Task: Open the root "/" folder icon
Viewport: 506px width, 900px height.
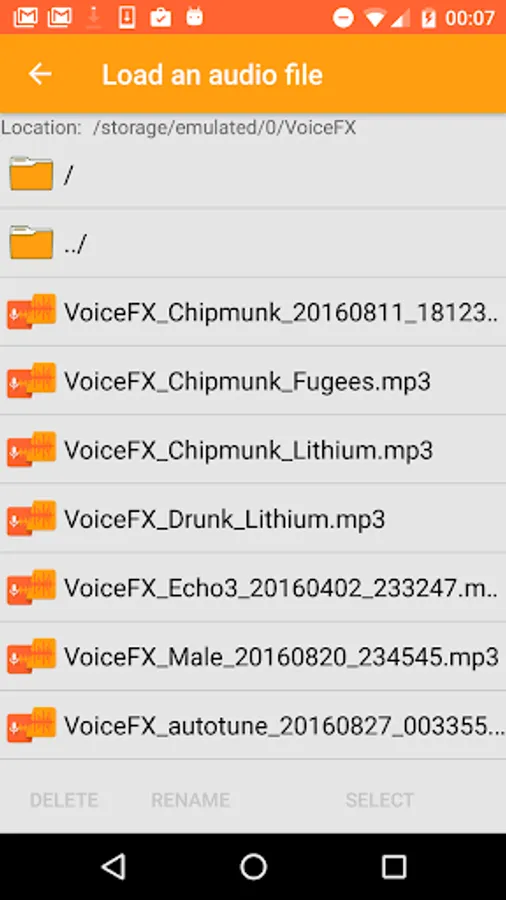Action: click(x=31, y=173)
